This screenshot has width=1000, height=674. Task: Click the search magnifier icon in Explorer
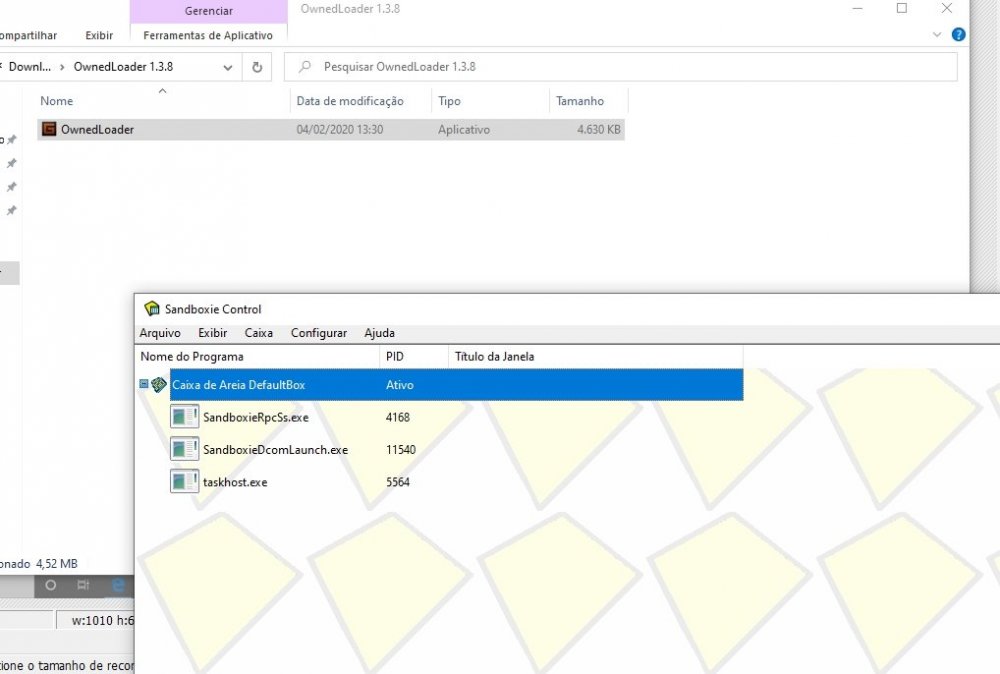pos(305,66)
